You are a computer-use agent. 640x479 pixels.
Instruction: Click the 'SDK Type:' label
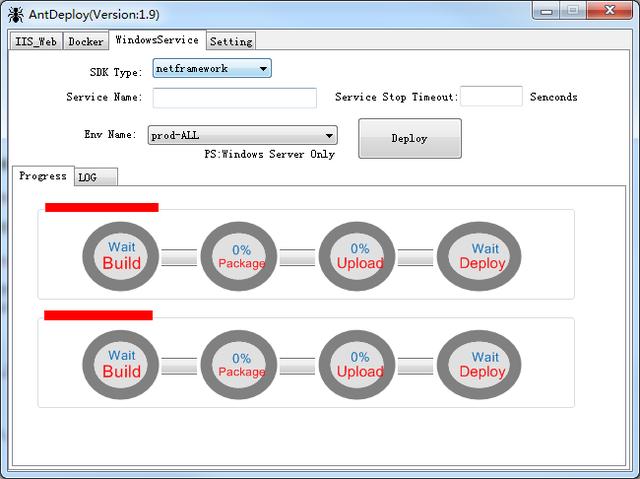[x=116, y=72]
